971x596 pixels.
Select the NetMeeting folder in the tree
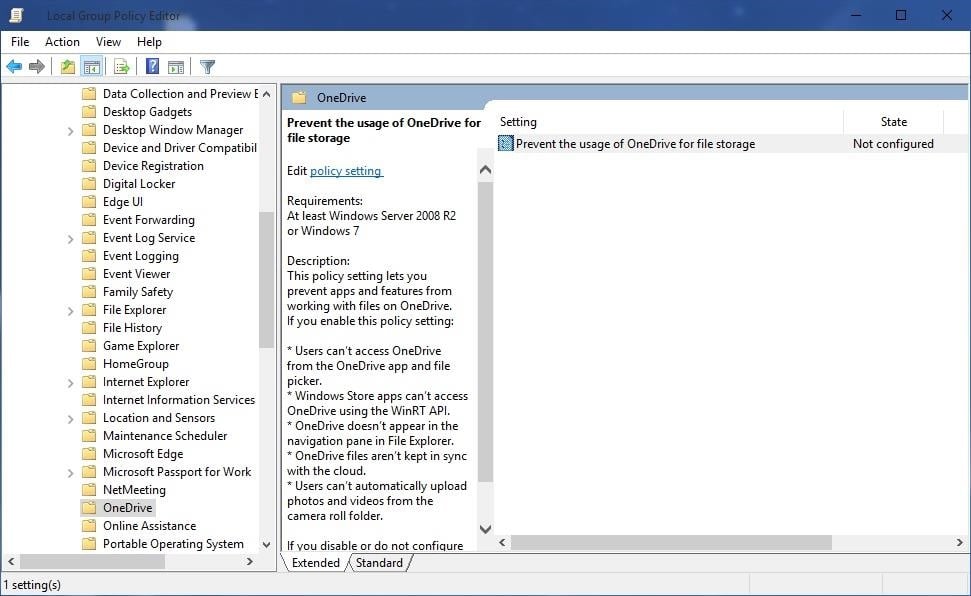tap(134, 490)
